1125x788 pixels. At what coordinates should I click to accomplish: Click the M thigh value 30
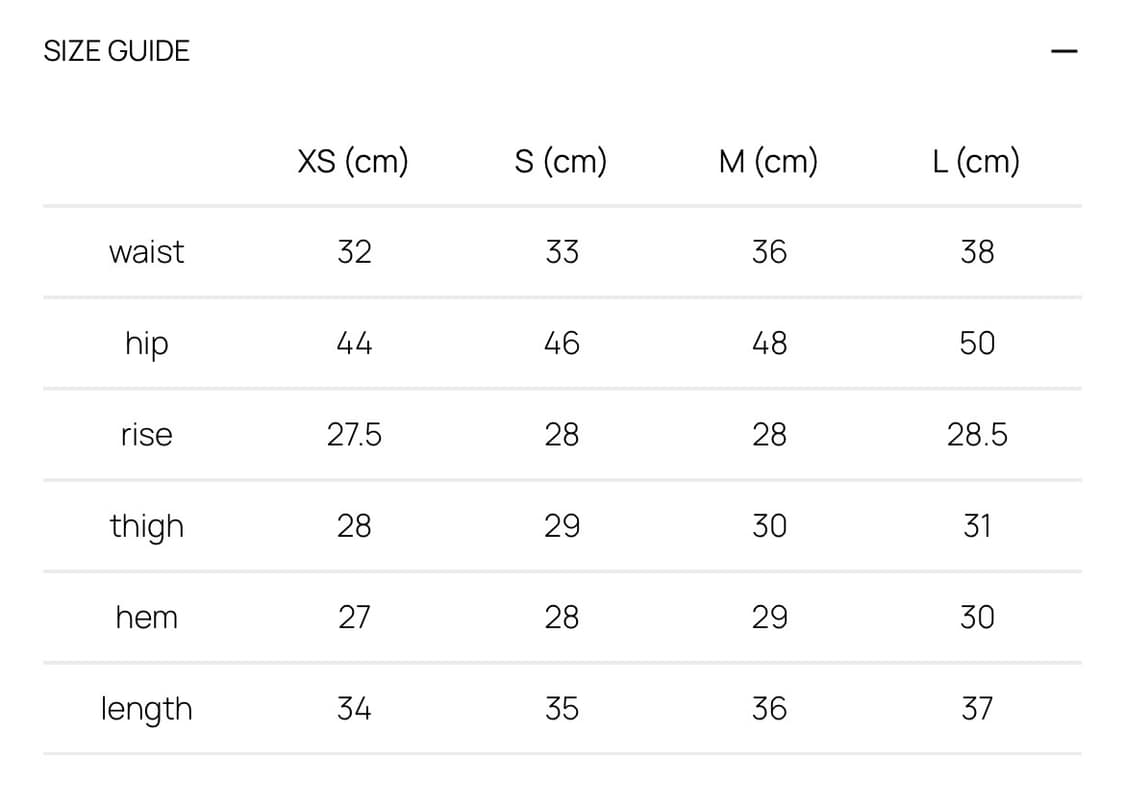click(x=769, y=526)
